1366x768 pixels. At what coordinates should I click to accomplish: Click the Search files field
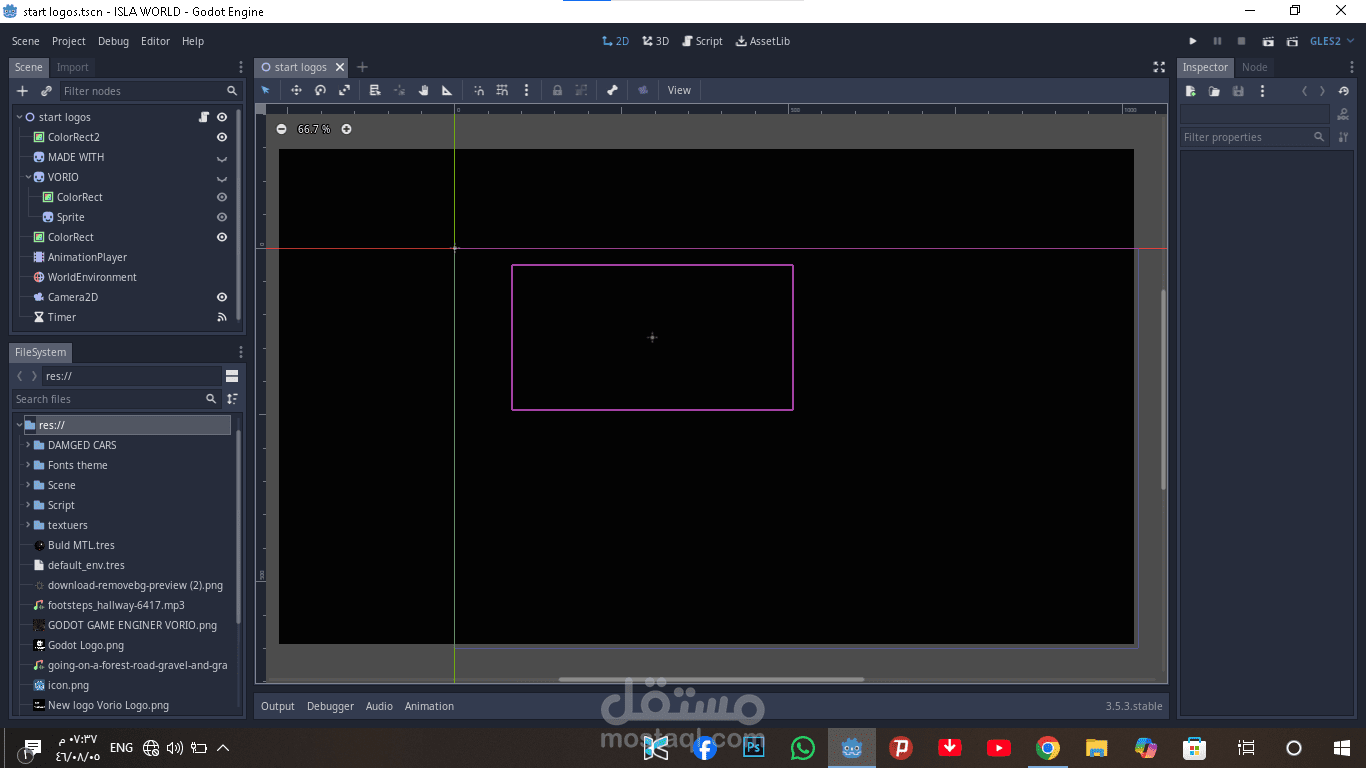(116, 399)
